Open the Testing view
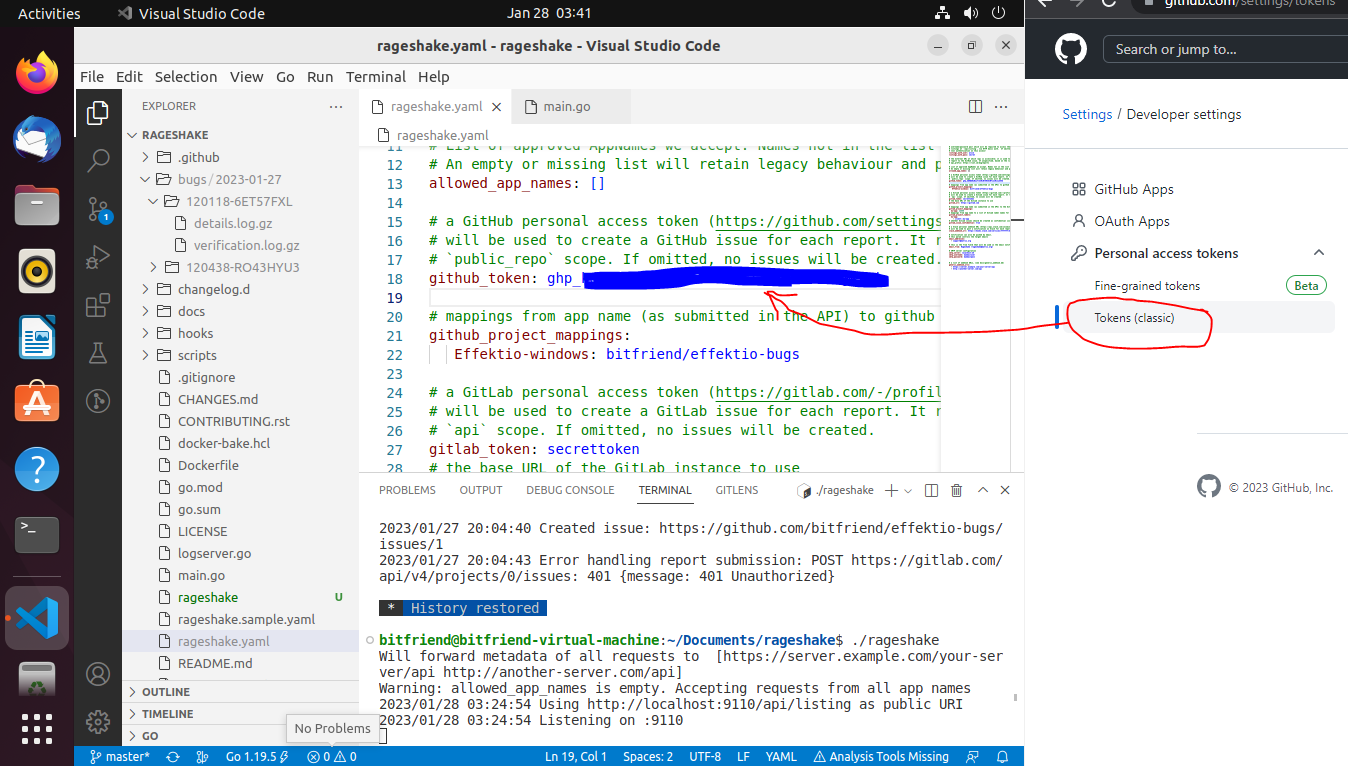Screen dimensions: 1348x766 pos(97,354)
